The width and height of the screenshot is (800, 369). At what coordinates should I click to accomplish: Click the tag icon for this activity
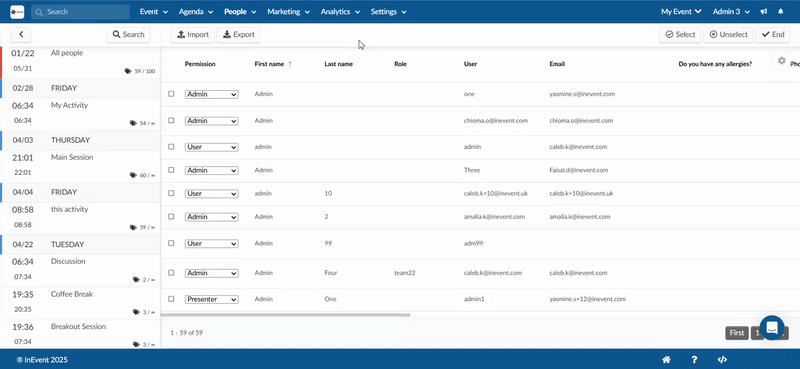click(133, 228)
